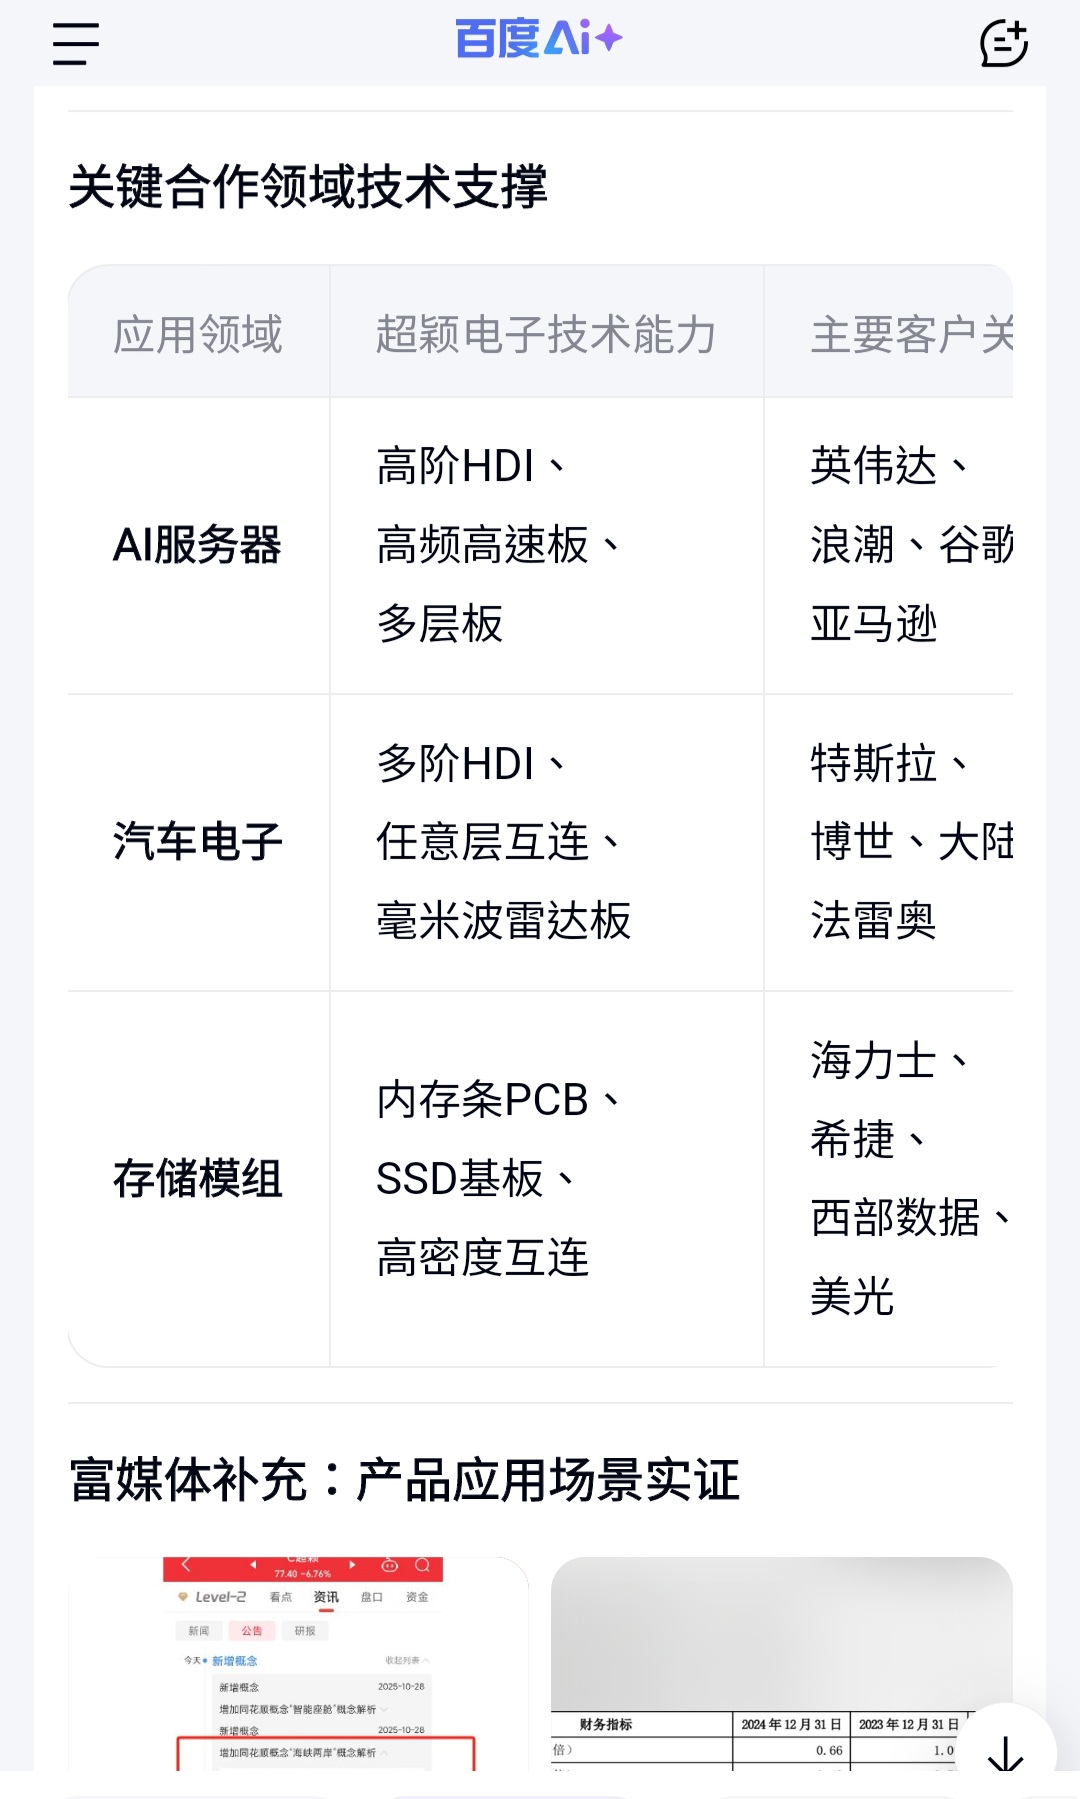The height and width of the screenshot is (1799, 1080).
Task: Open the hamburger menu
Action: [x=76, y=44]
